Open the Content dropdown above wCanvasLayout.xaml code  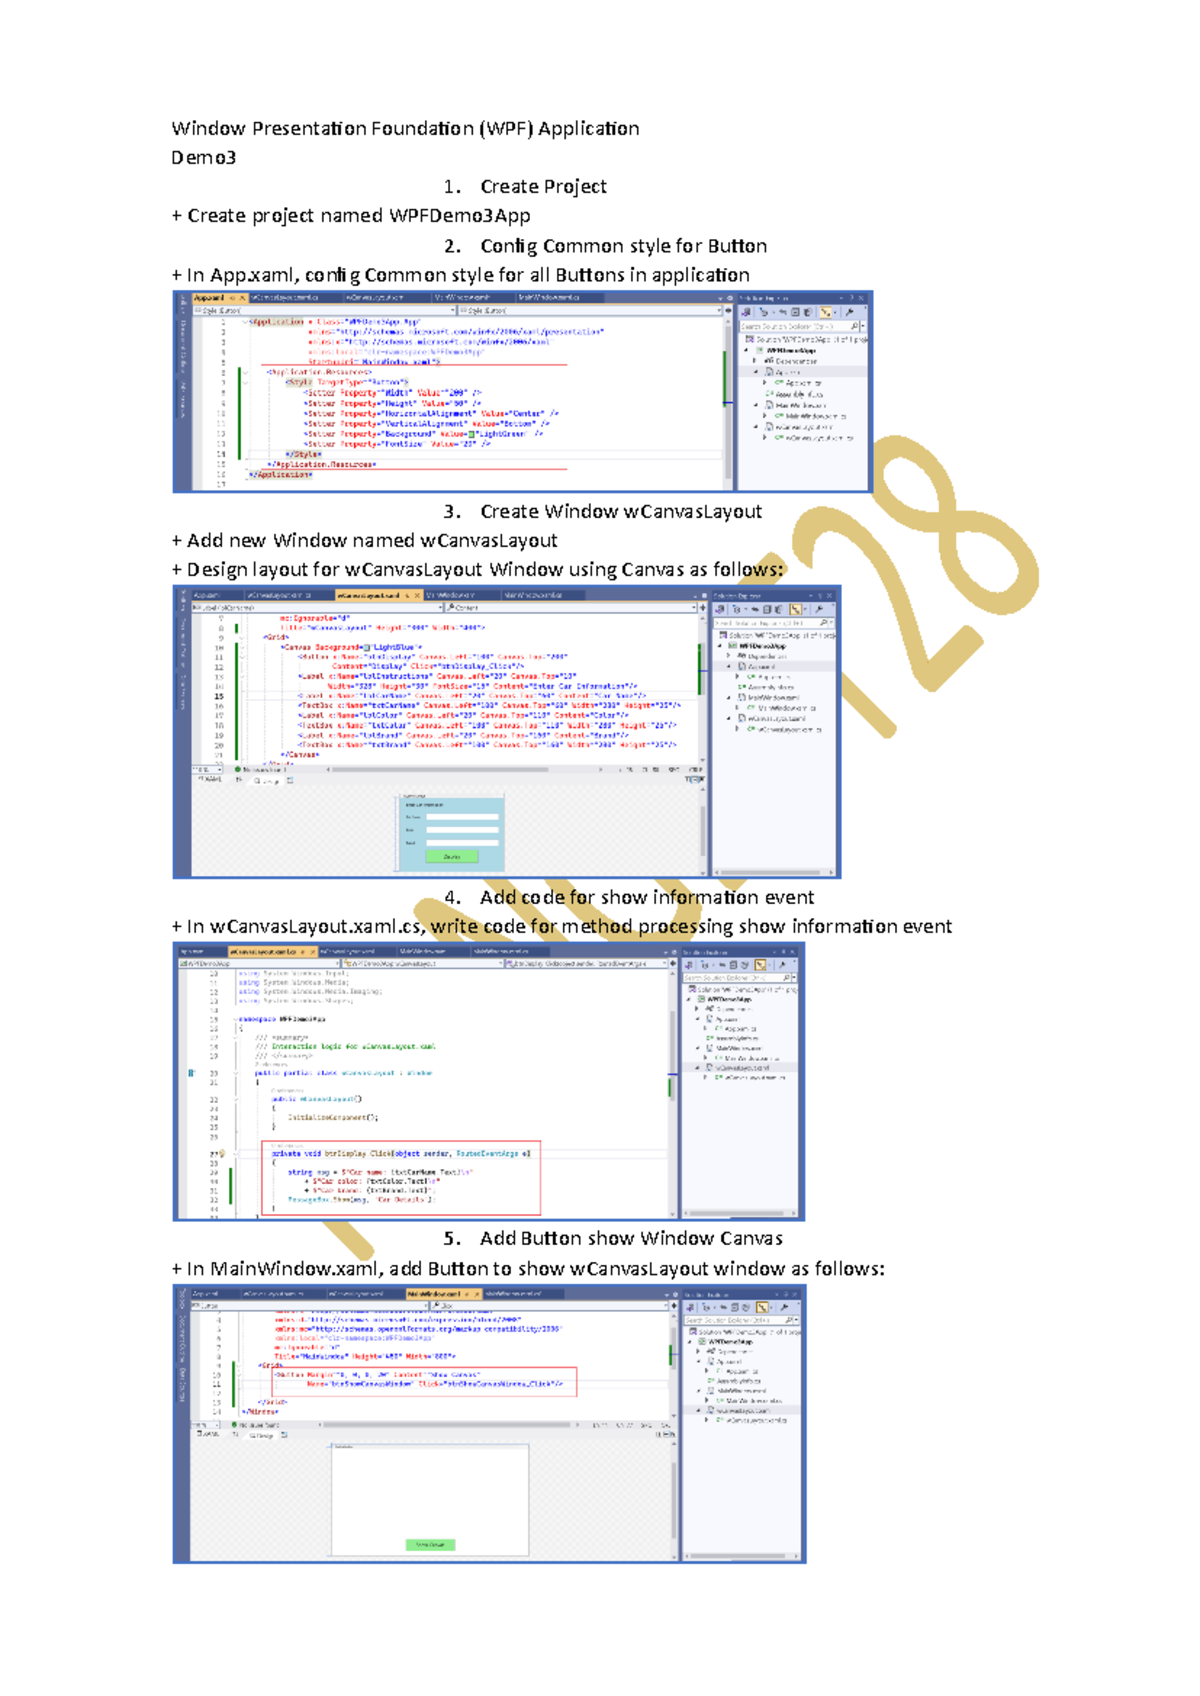pos(569,607)
